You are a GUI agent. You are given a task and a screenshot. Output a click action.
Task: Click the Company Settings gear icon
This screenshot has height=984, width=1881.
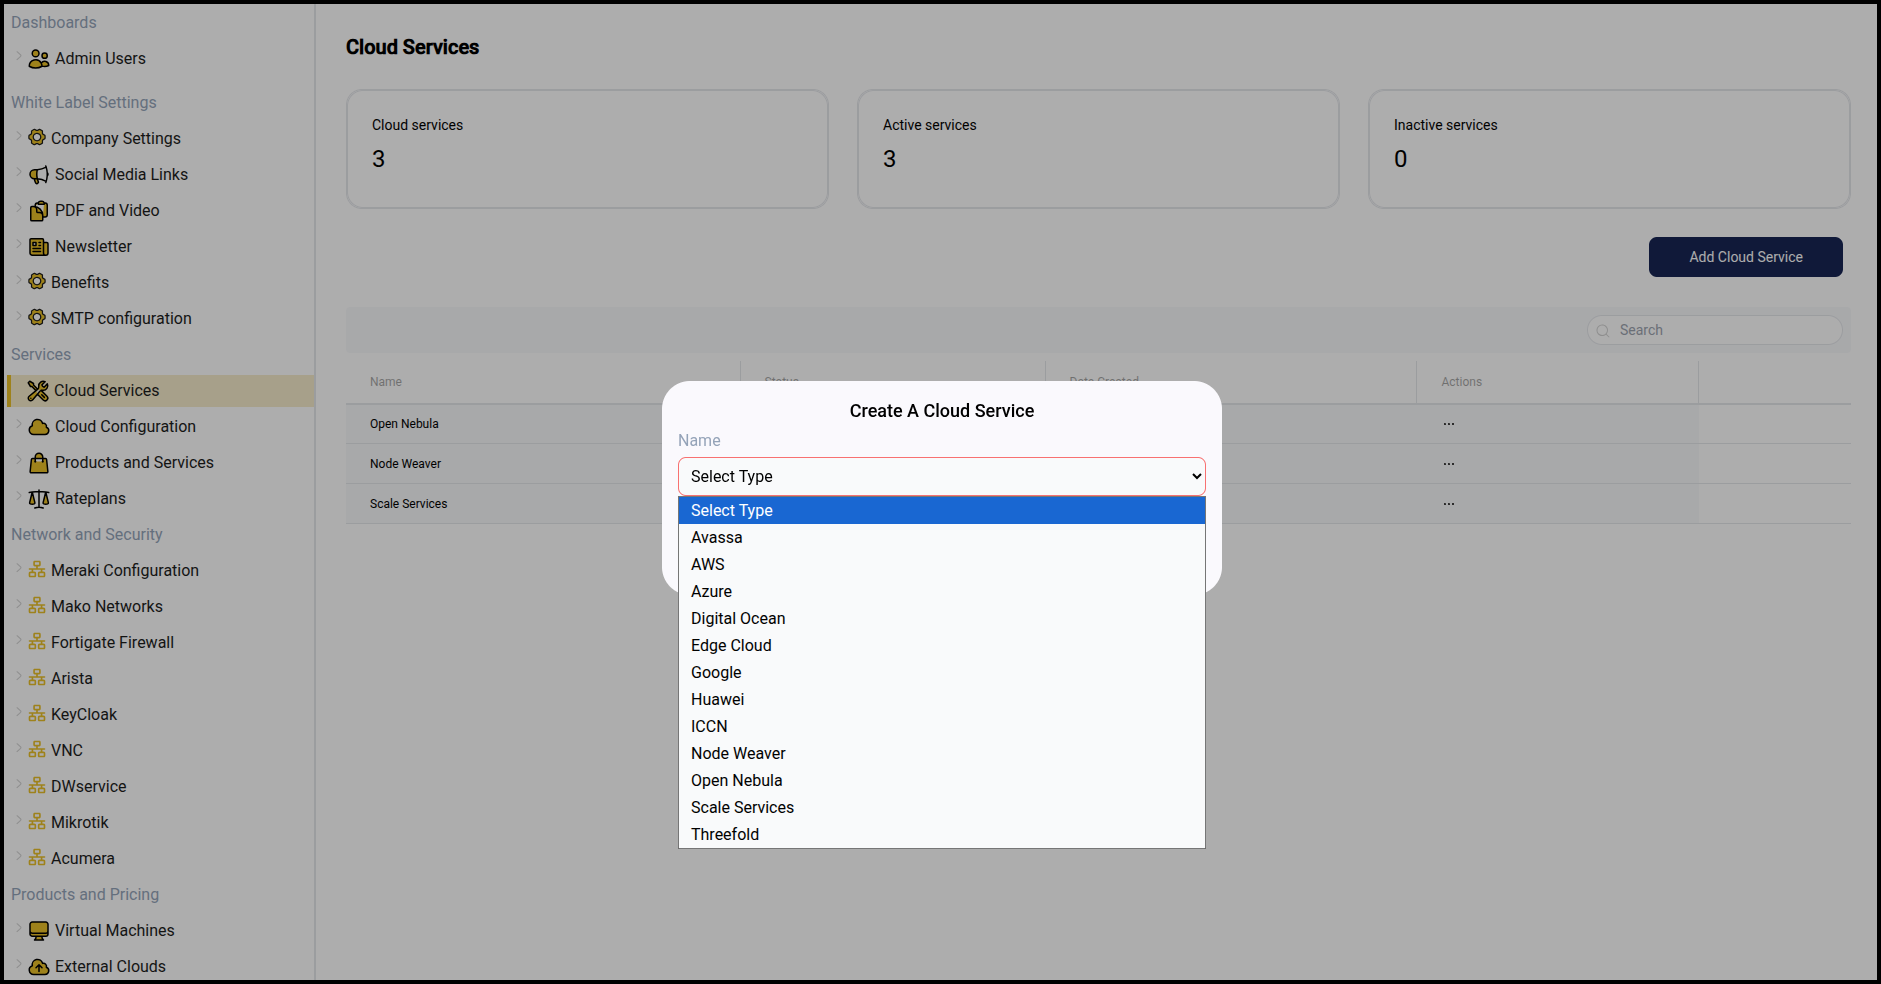[x=37, y=138]
